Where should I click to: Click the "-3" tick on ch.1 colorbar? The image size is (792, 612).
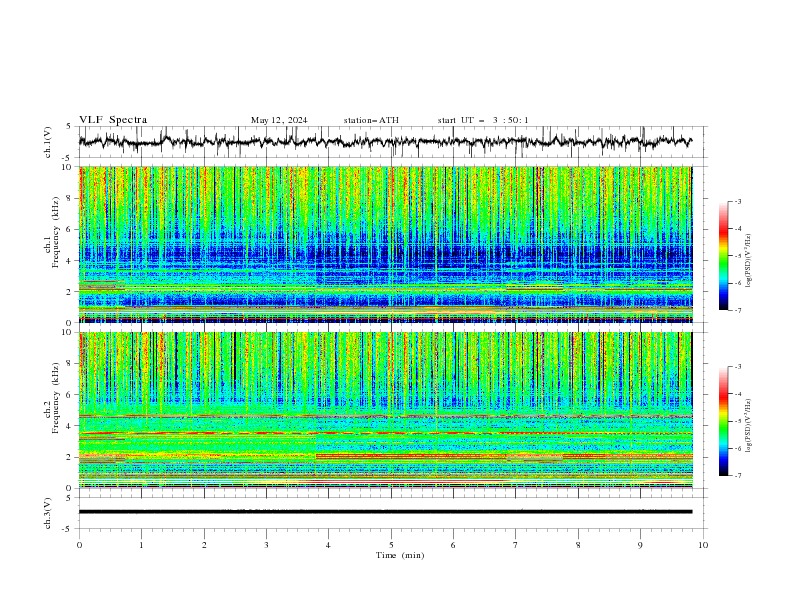[738, 201]
